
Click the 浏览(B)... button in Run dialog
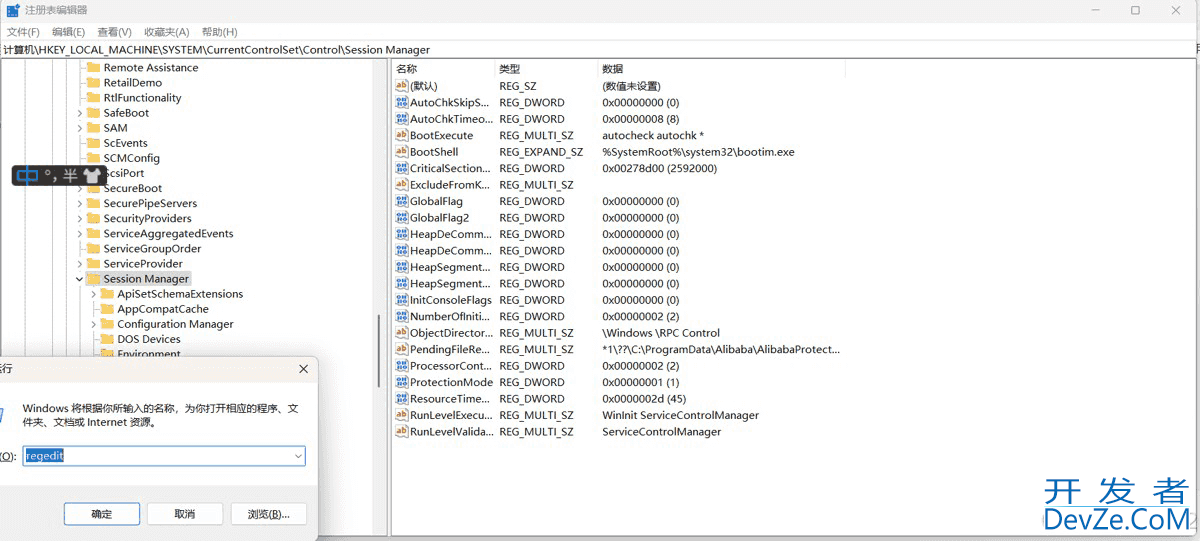[268, 514]
